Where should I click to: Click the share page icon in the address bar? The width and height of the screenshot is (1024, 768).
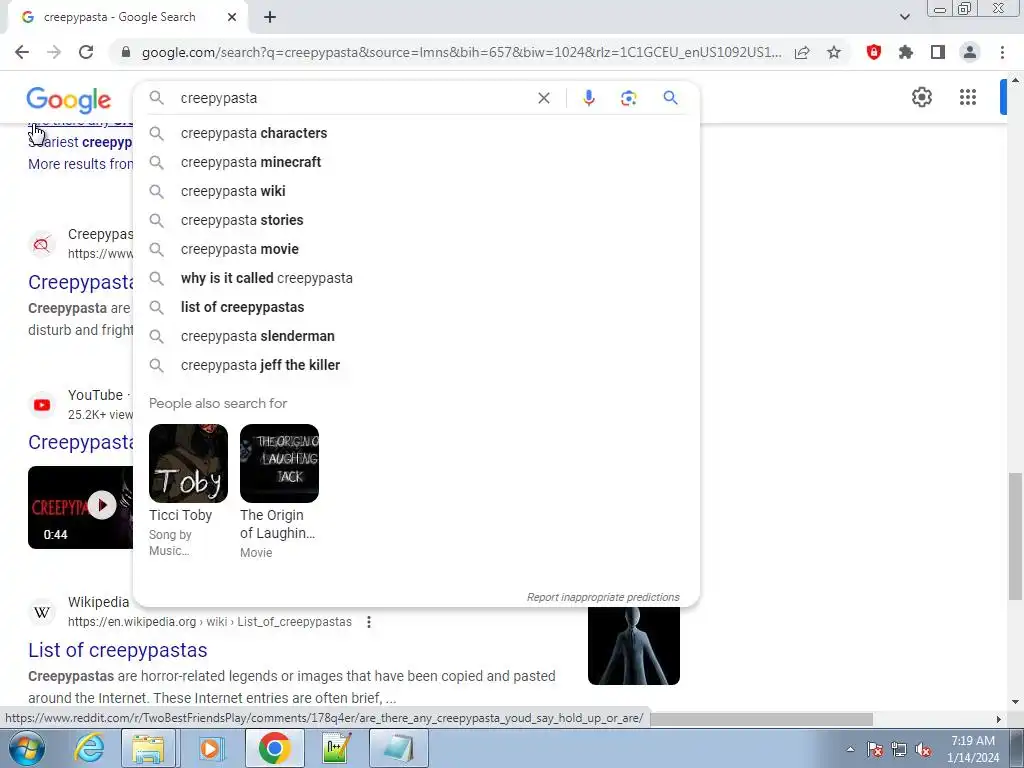pyautogui.click(x=802, y=52)
